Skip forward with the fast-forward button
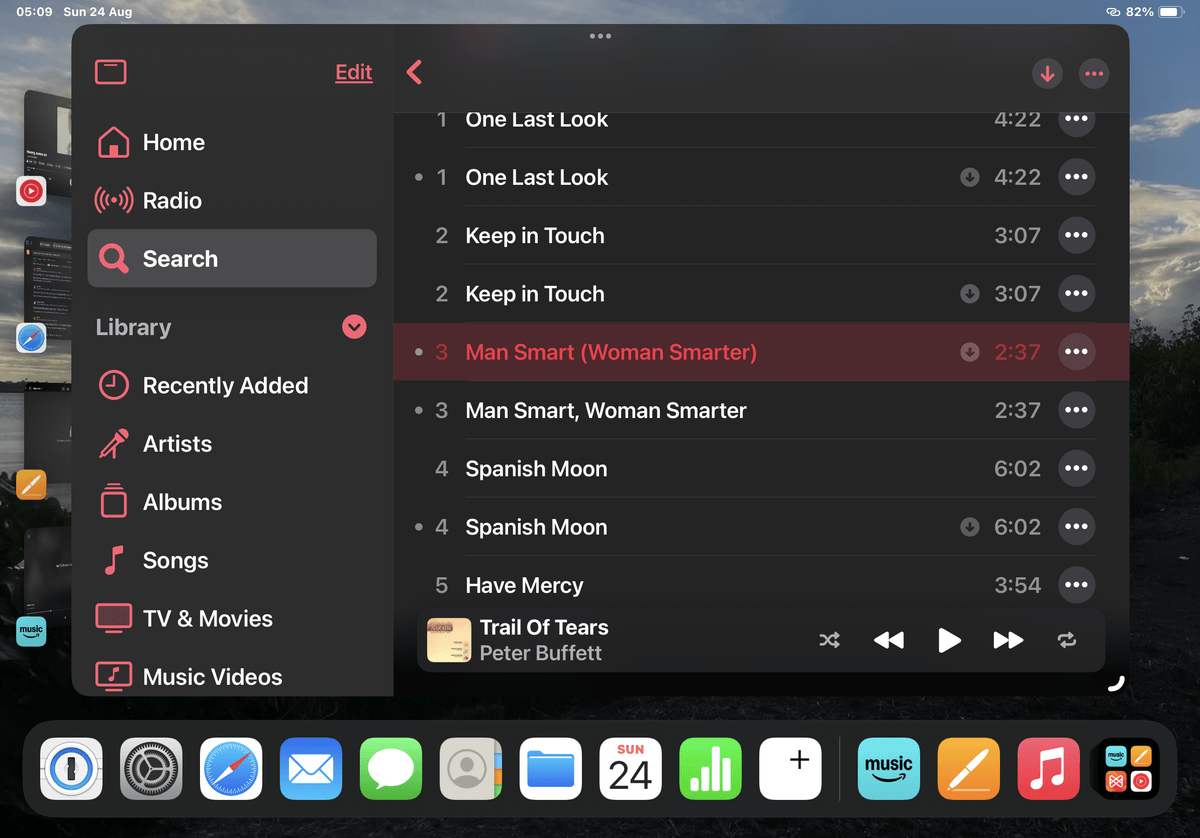1200x838 pixels. (1008, 640)
